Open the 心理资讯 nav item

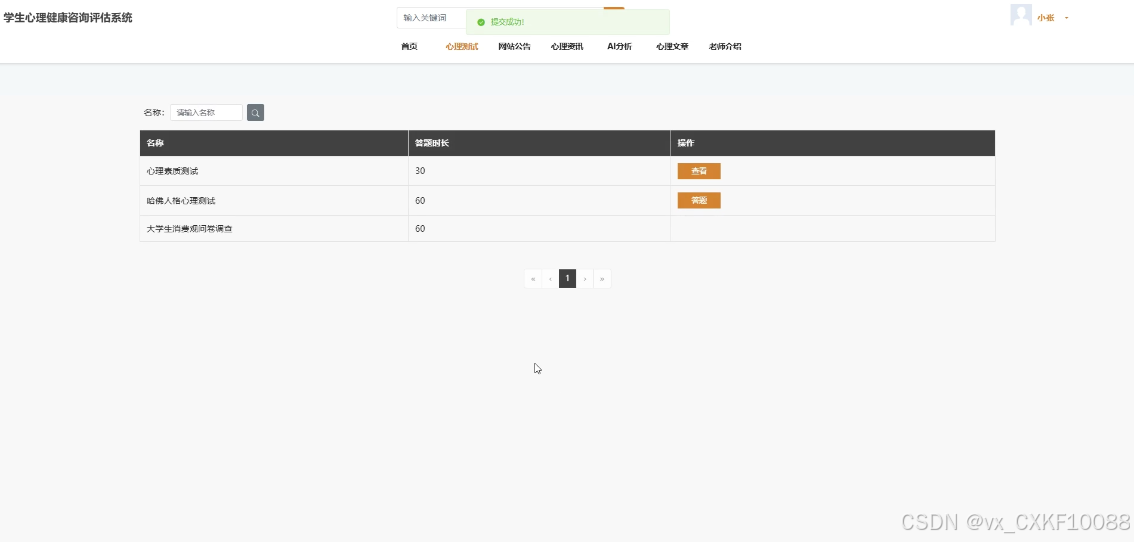click(567, 46)
